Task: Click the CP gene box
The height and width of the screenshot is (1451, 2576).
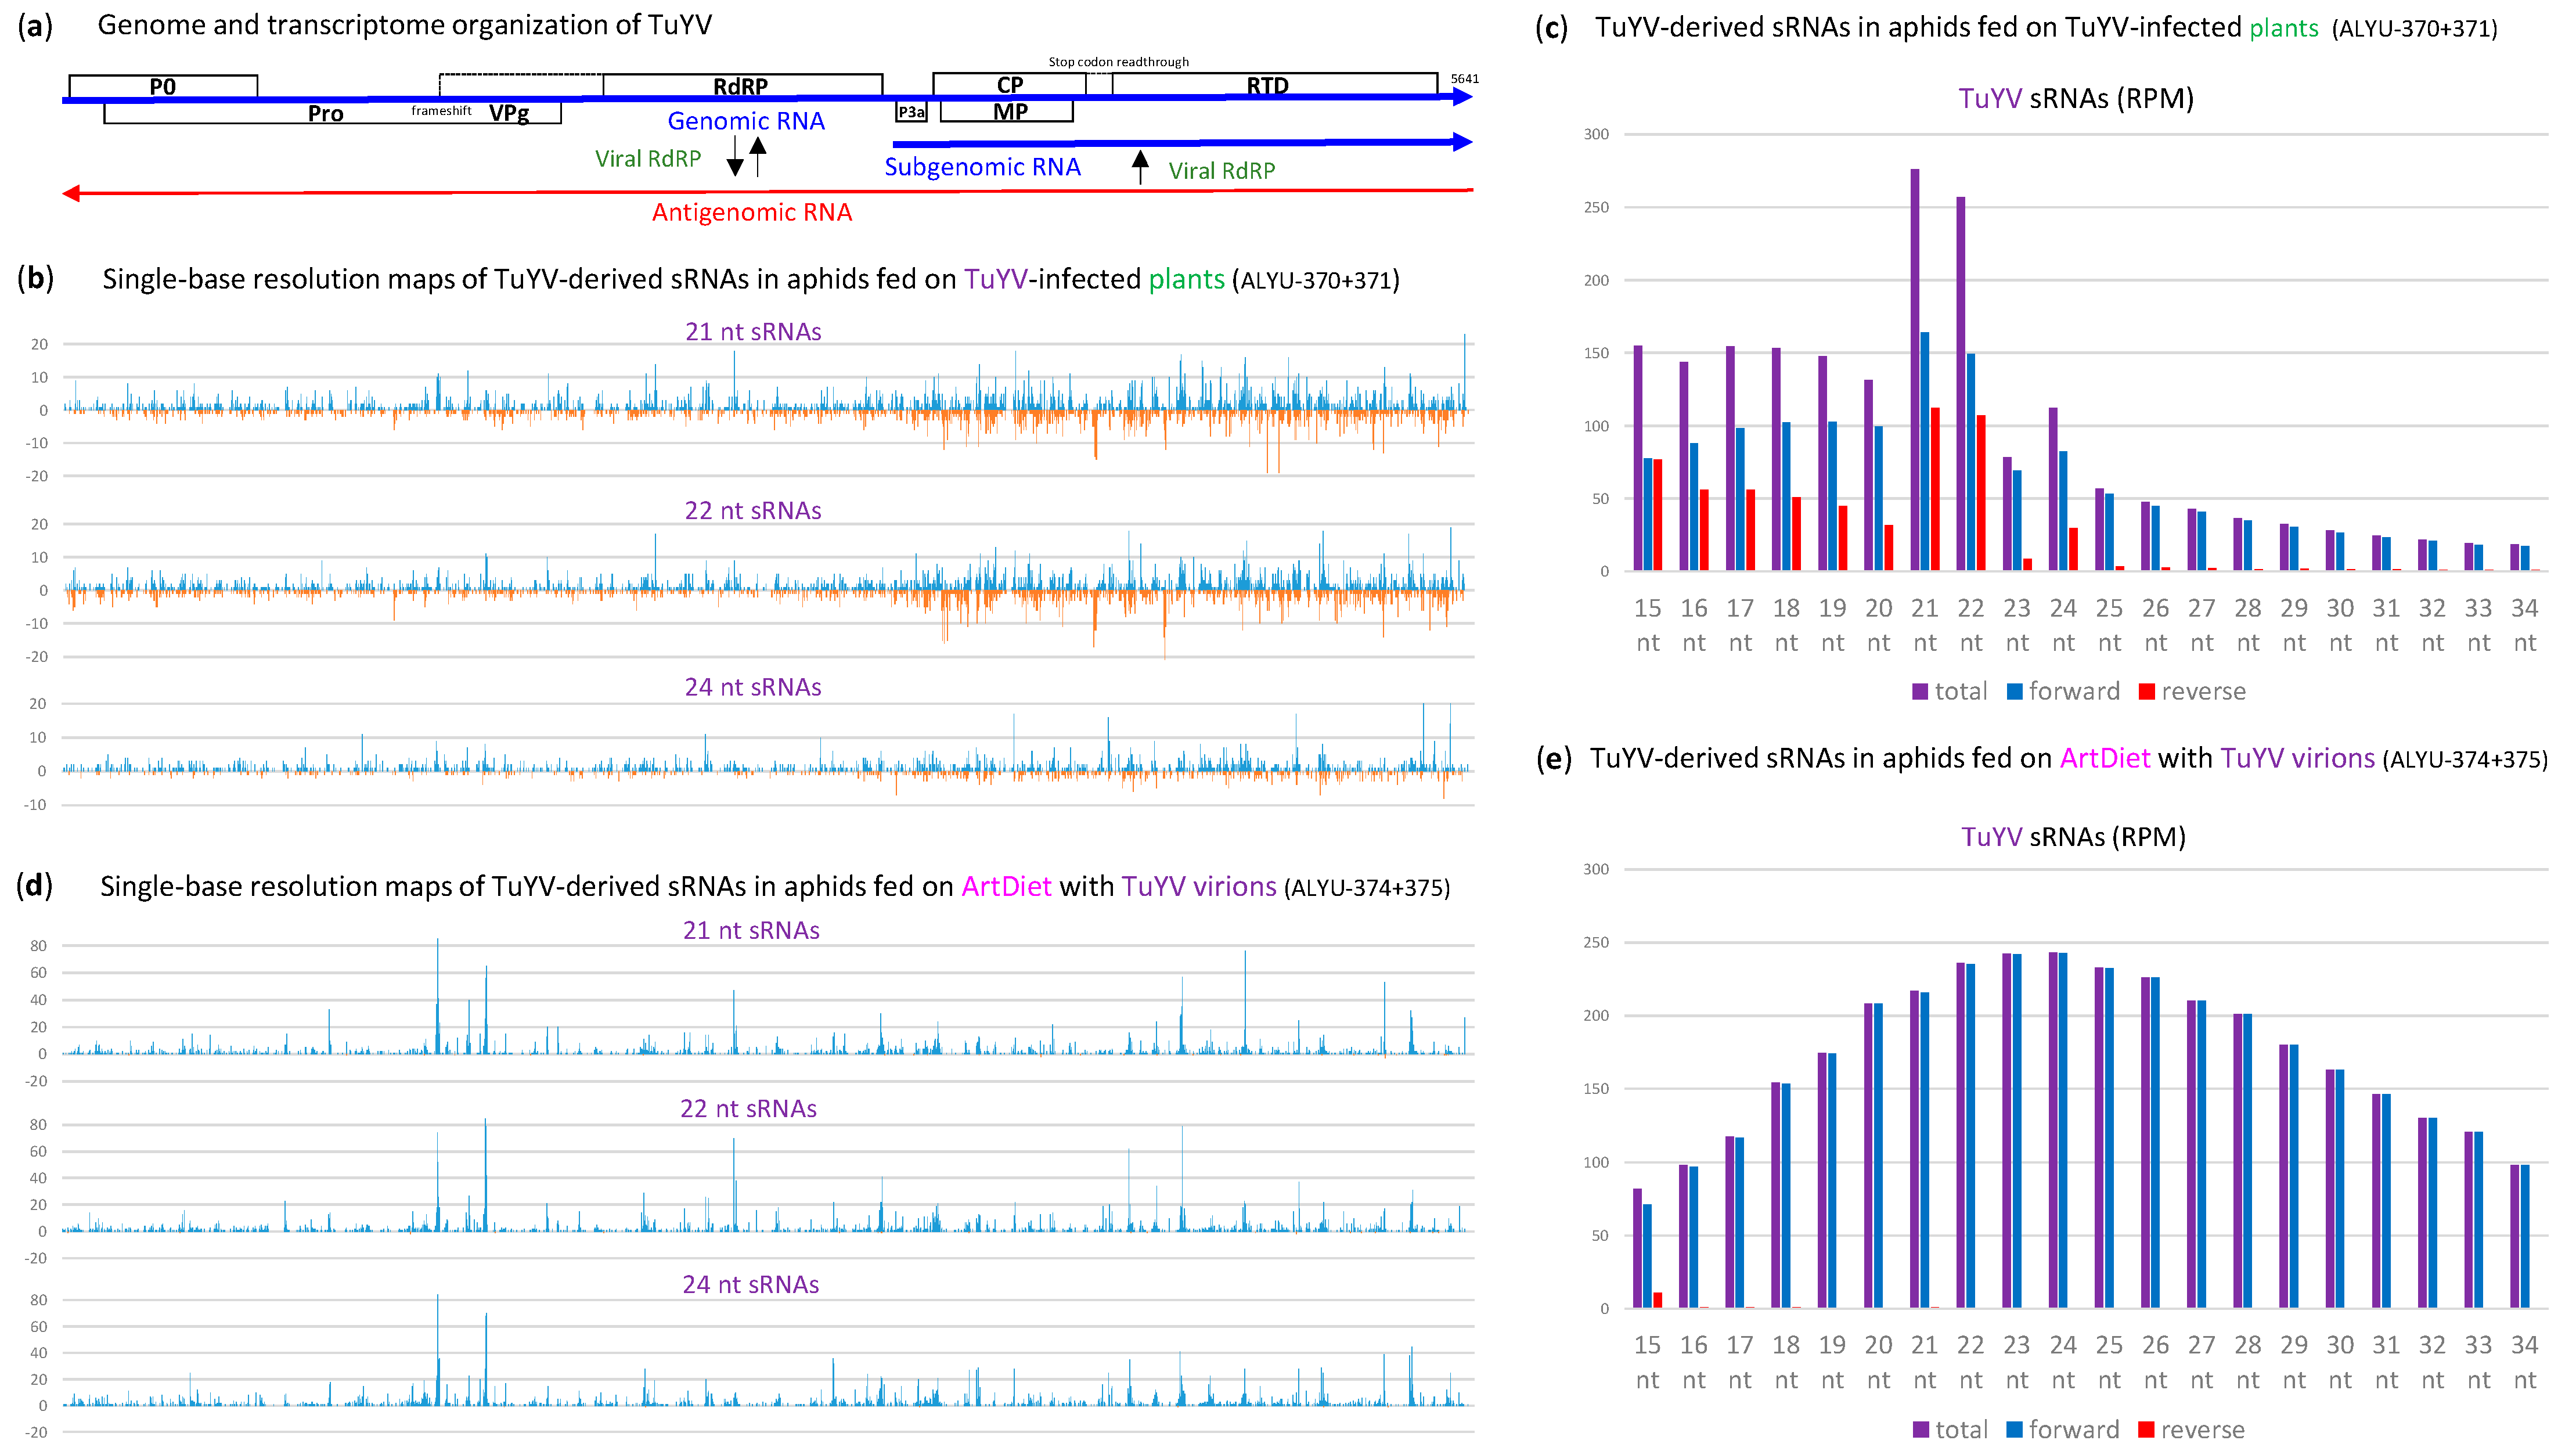Action: coord(1009,85)
